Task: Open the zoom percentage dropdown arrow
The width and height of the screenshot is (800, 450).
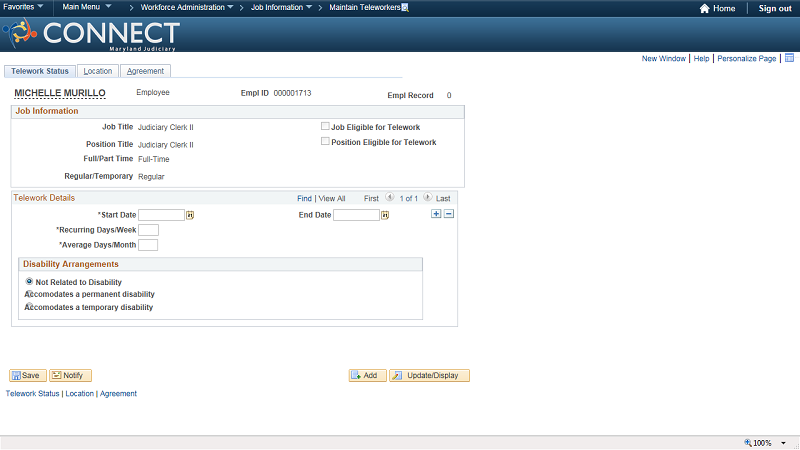Action: pos(783,443)
